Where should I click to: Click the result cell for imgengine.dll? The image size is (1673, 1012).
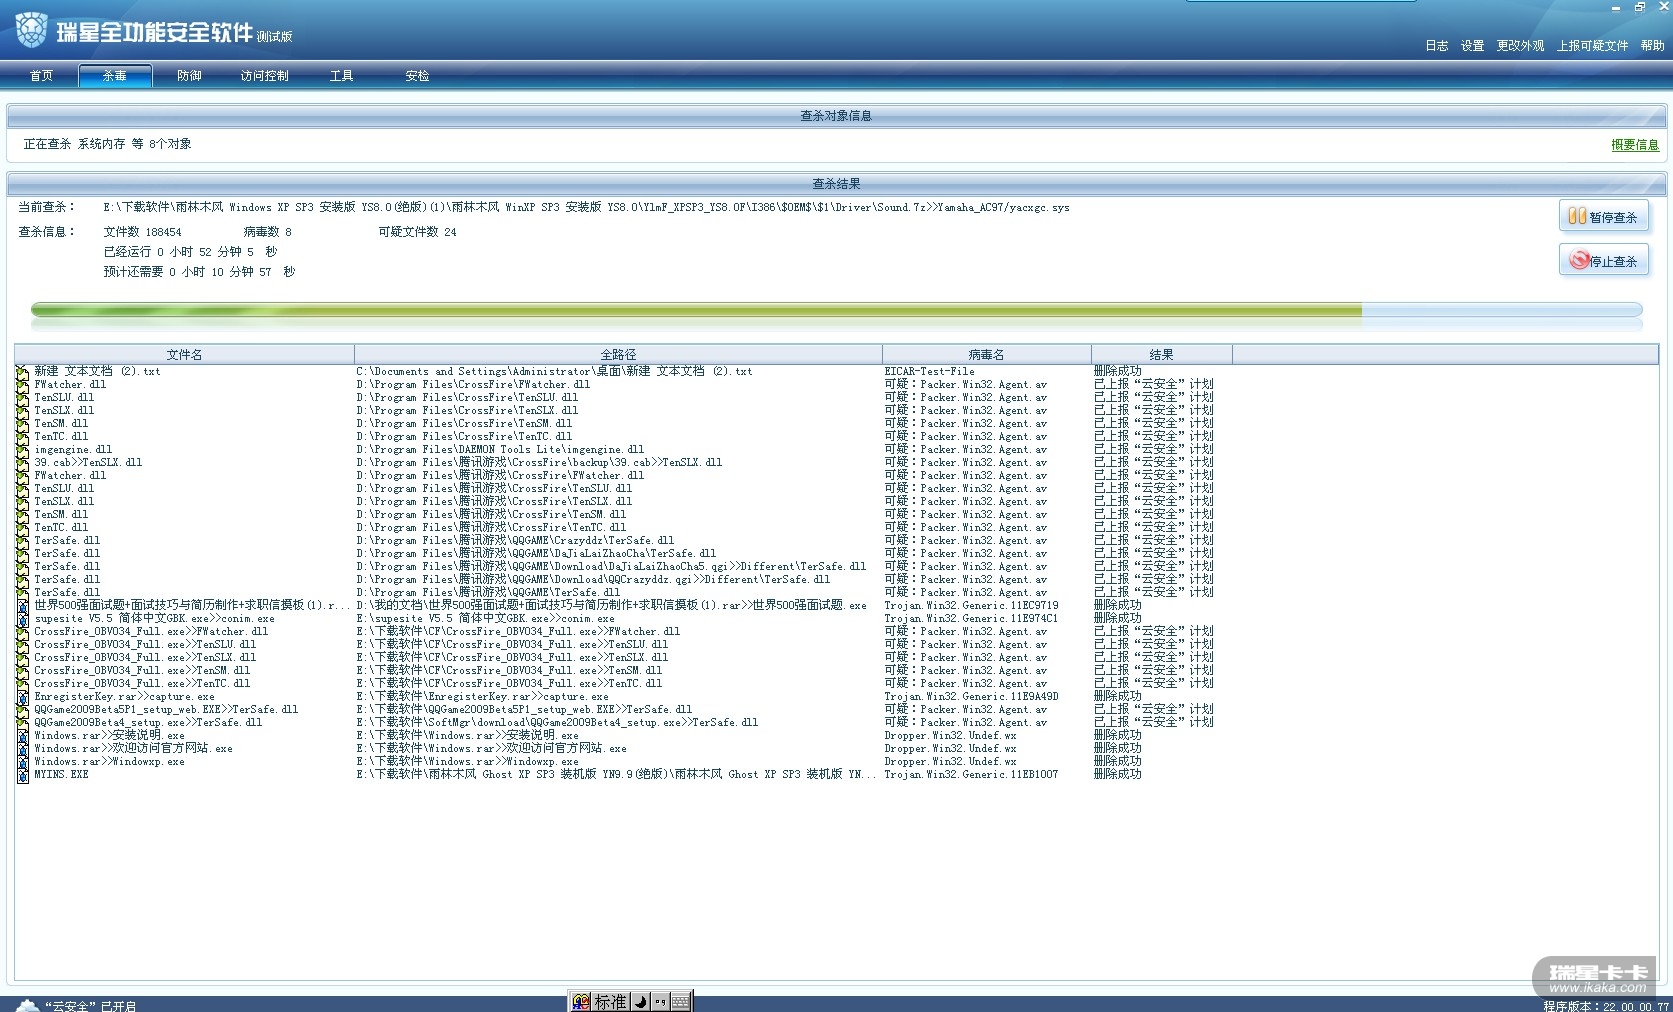[1153, 449]
